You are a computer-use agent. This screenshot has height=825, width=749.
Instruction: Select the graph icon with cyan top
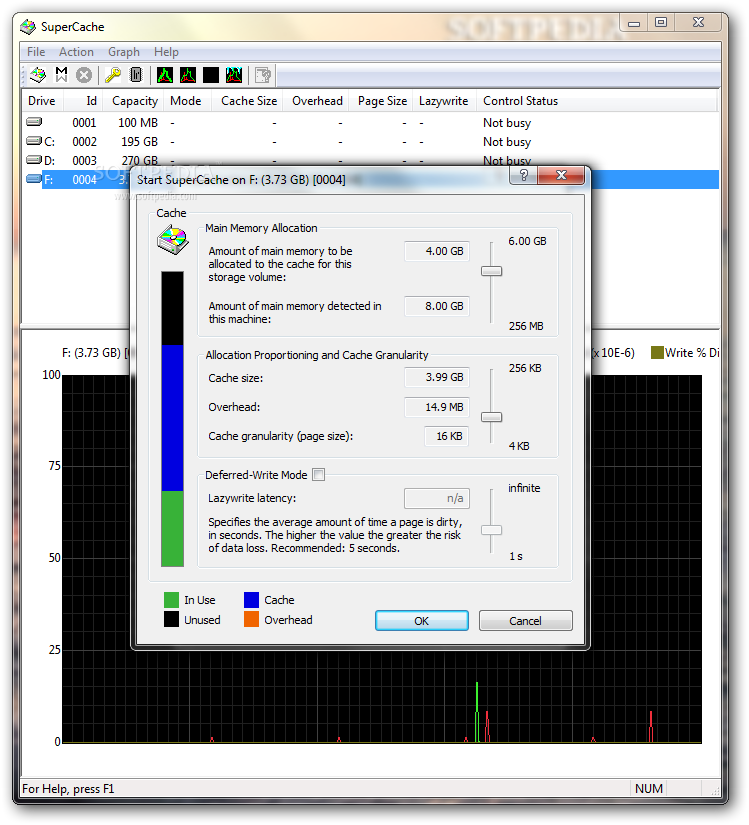point(234,75)
